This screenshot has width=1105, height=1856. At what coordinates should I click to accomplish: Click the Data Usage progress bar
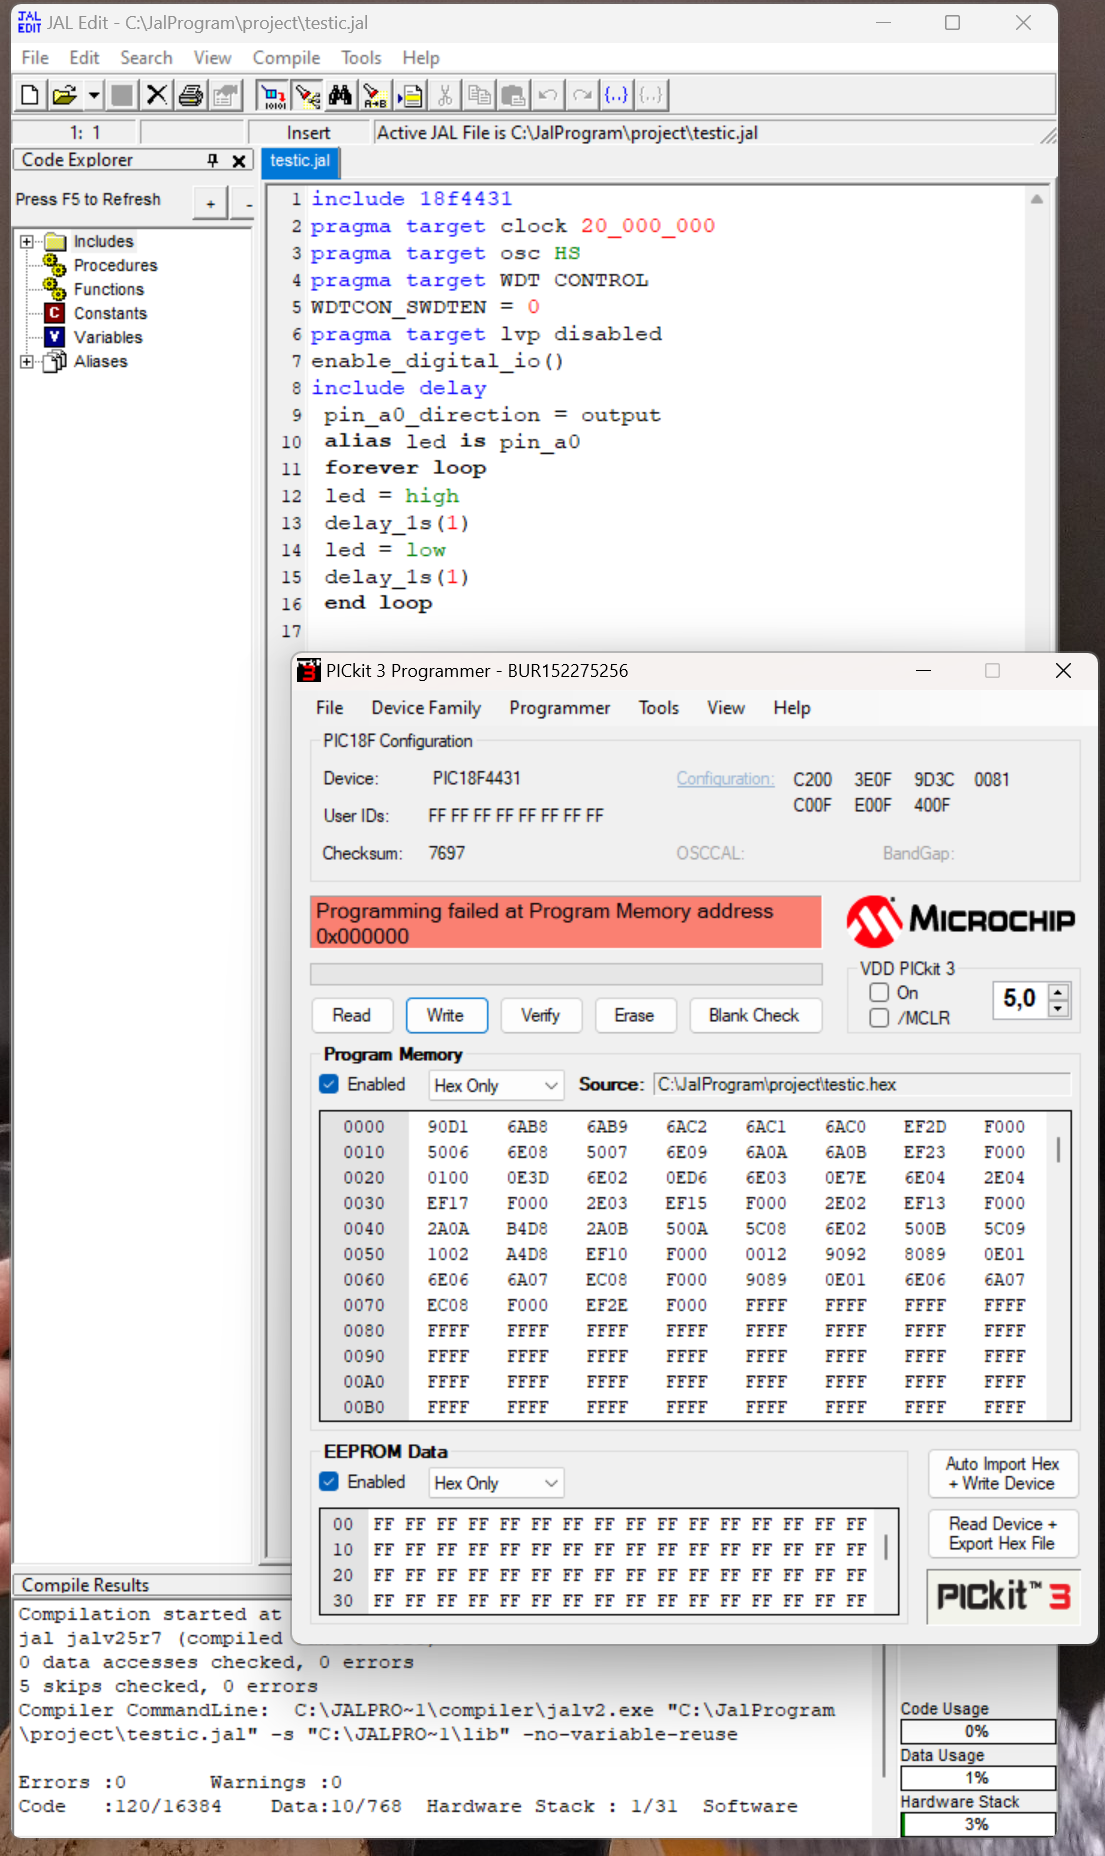tap(978, 1778)
